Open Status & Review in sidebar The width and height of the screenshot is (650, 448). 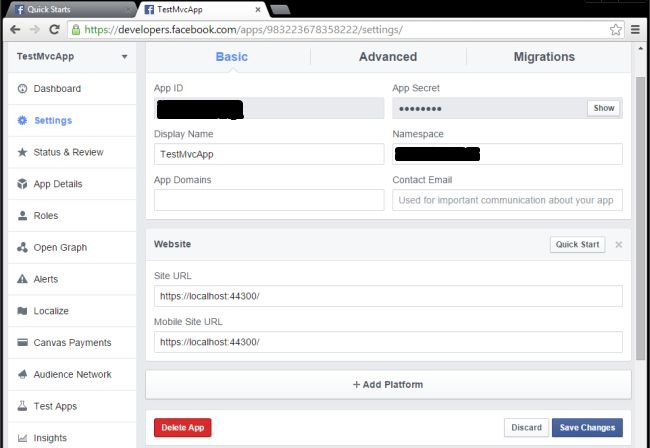pos(72,152)
